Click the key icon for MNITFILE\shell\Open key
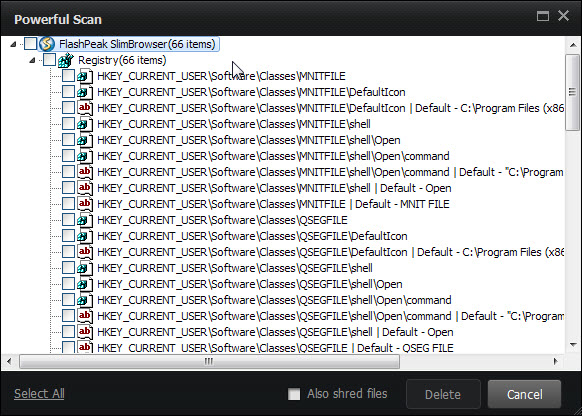The image size is (582, 416). tap(85, 140)
